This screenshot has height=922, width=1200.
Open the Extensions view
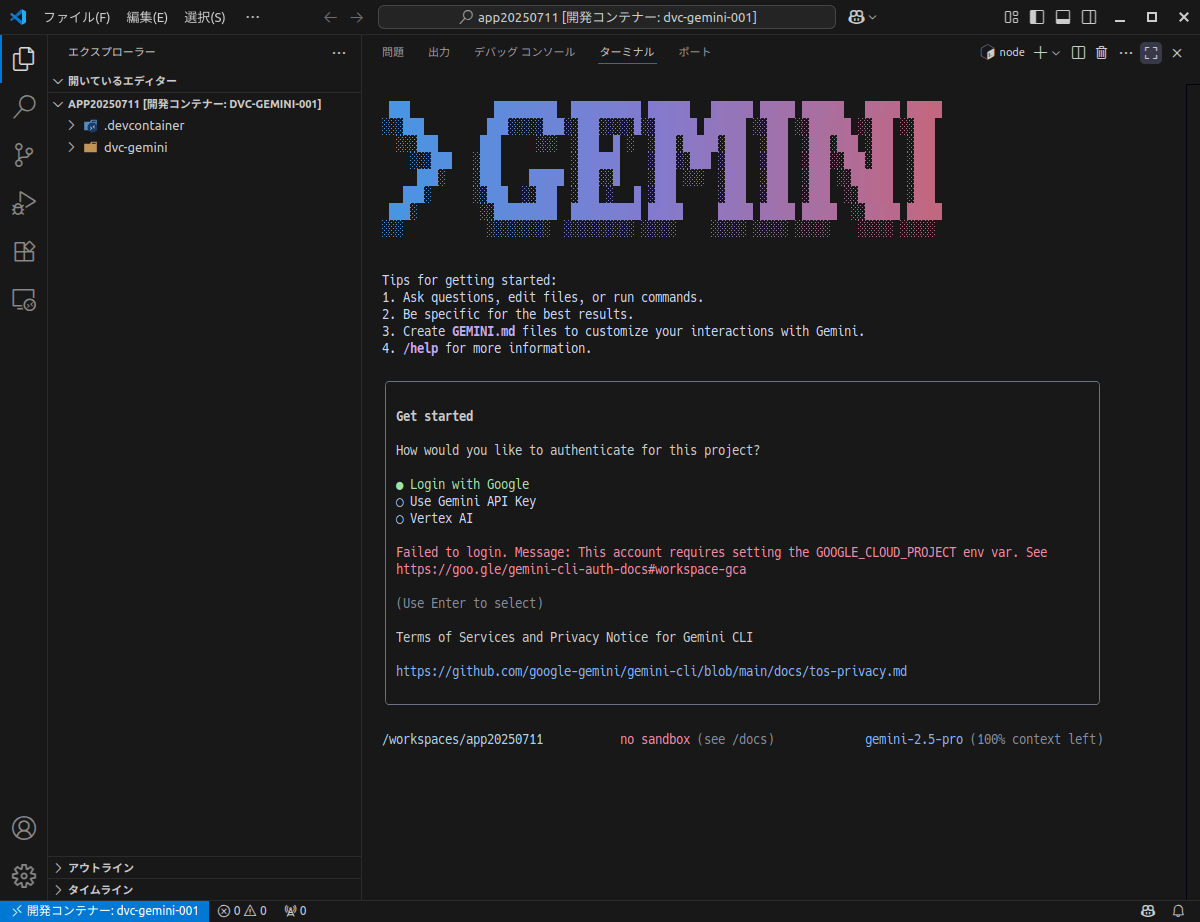(x=24, y=251)
